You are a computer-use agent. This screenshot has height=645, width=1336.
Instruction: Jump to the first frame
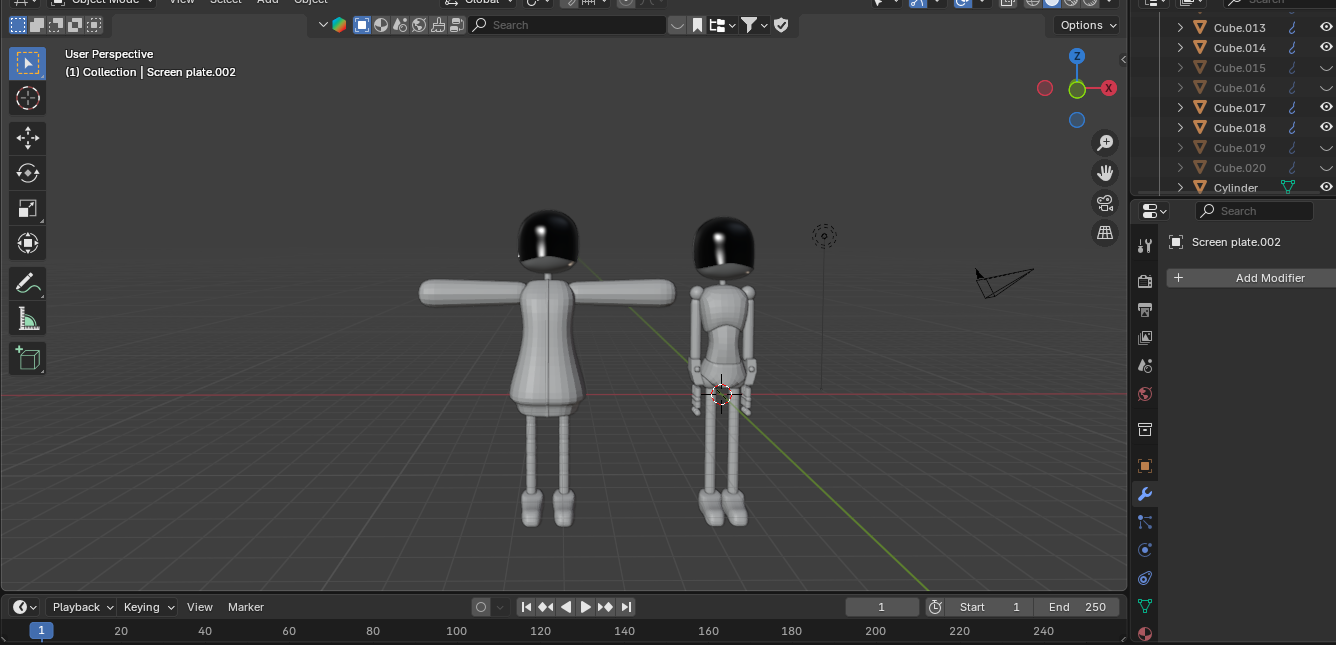point(526,607)
